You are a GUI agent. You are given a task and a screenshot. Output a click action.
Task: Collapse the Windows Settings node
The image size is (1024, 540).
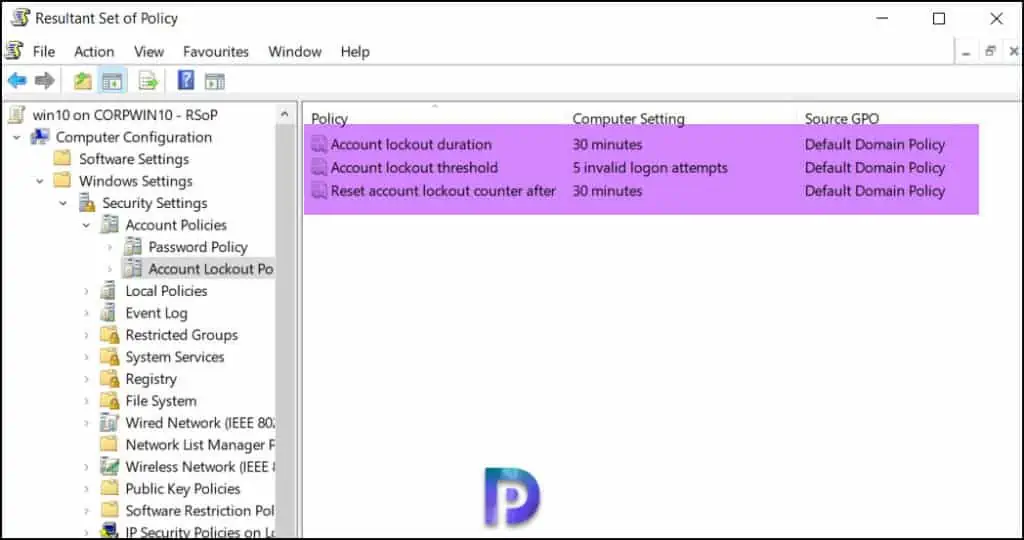(40, 182)
